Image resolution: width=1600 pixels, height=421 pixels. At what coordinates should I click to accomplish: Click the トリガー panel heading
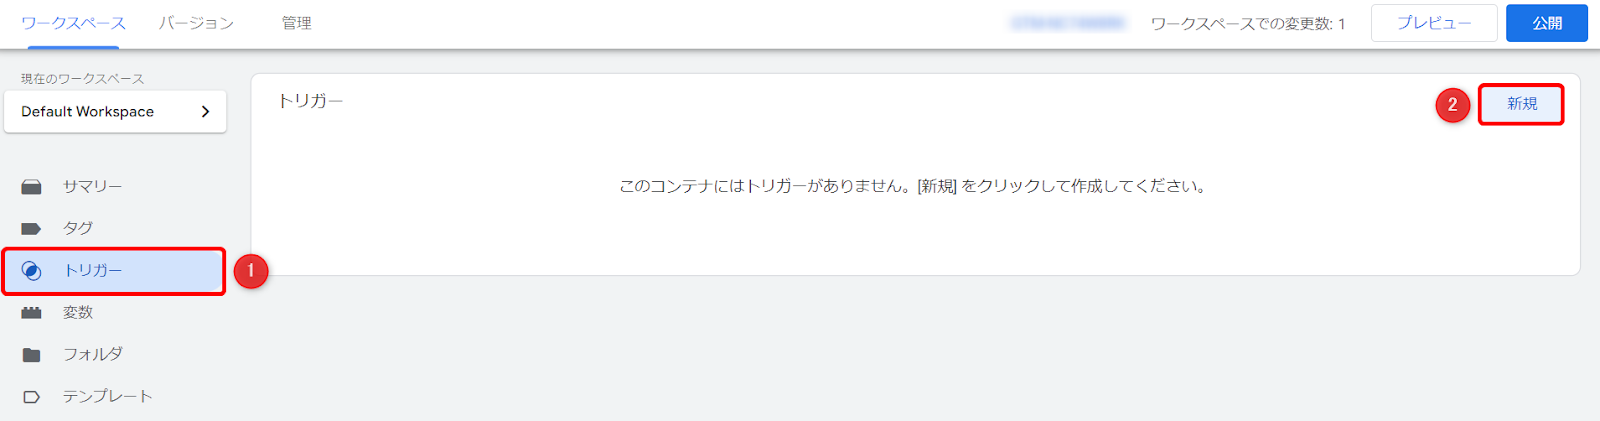pyautogui.click(x=311, y=101)
